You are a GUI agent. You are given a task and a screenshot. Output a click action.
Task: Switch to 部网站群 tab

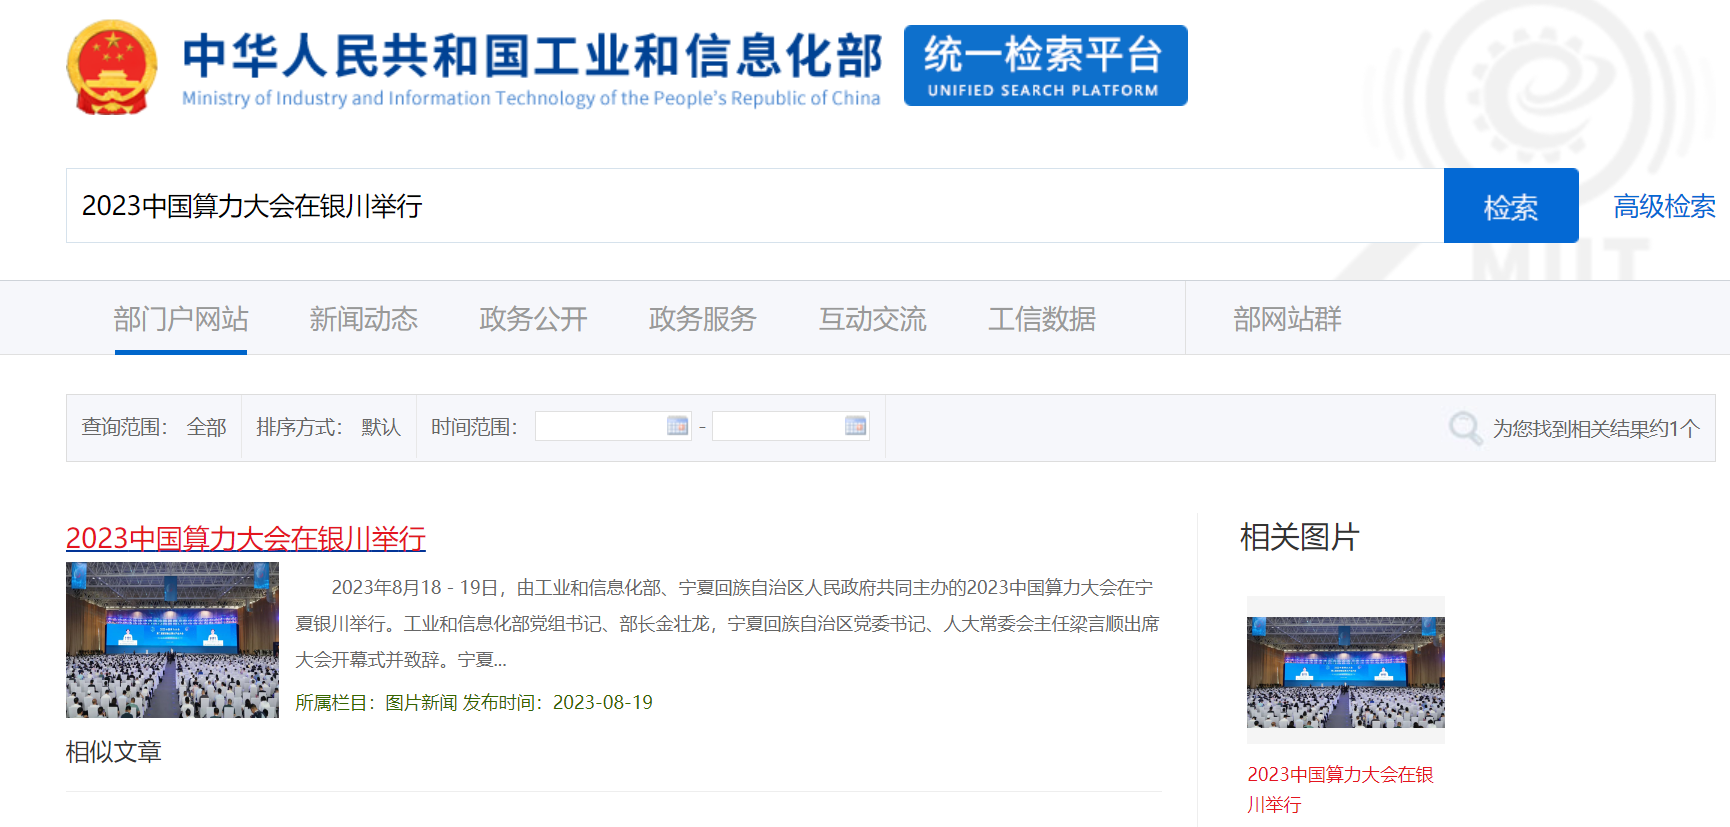pos(1287,319)
